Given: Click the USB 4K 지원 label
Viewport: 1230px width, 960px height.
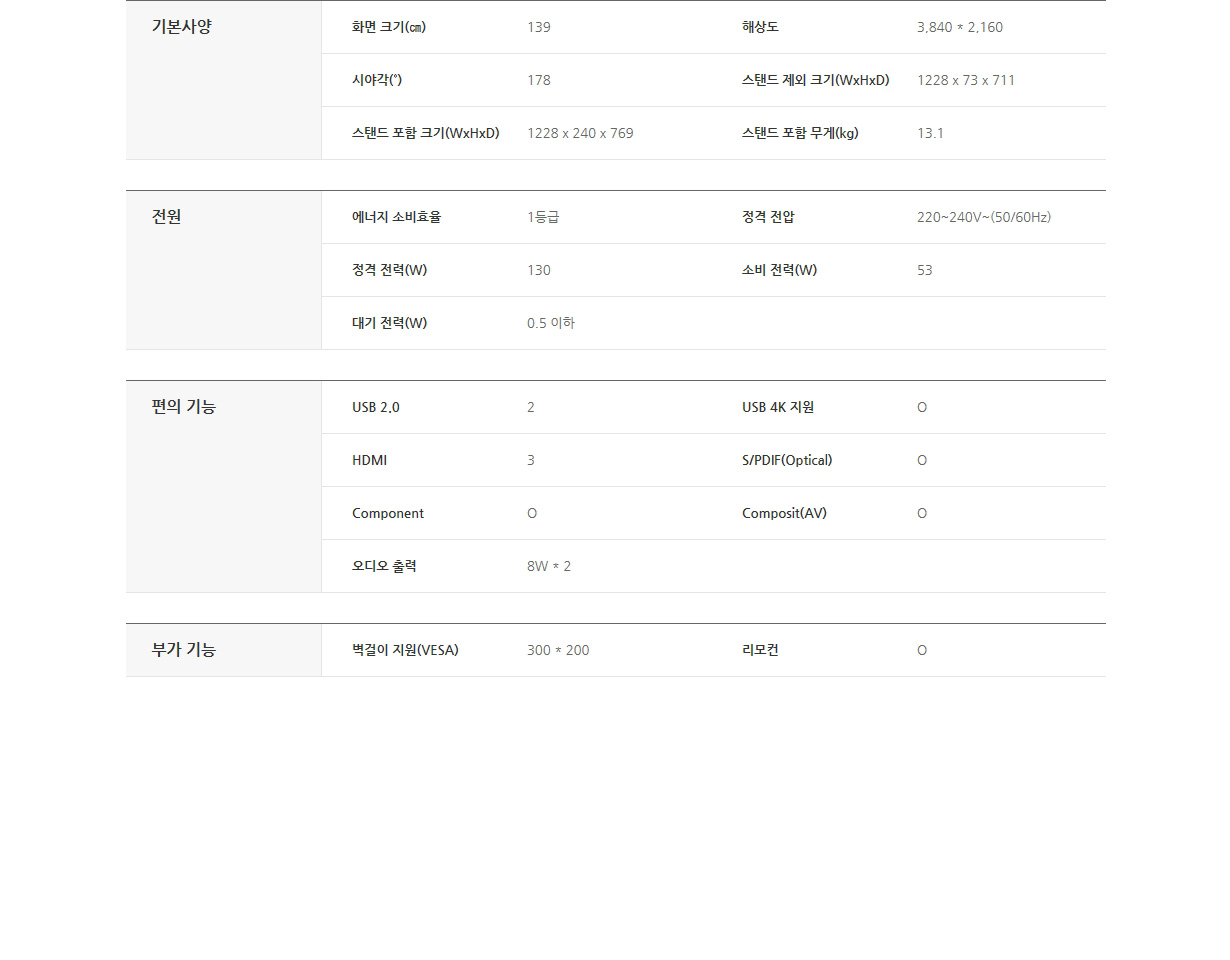Looking at the screenshot, I should [777, 407].
